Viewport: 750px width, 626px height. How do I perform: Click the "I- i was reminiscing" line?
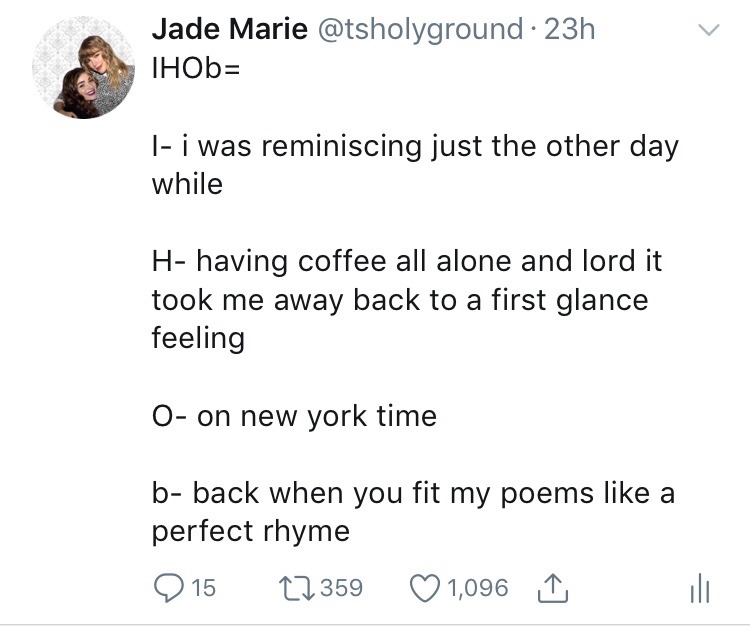click(414, 147)
